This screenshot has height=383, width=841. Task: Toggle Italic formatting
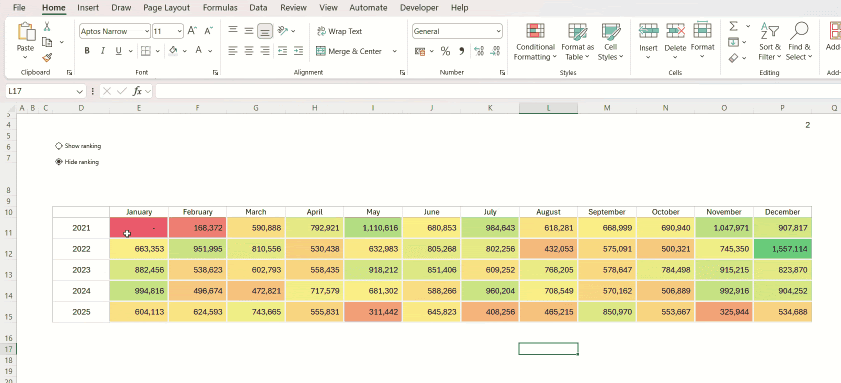tap(102, 51)
